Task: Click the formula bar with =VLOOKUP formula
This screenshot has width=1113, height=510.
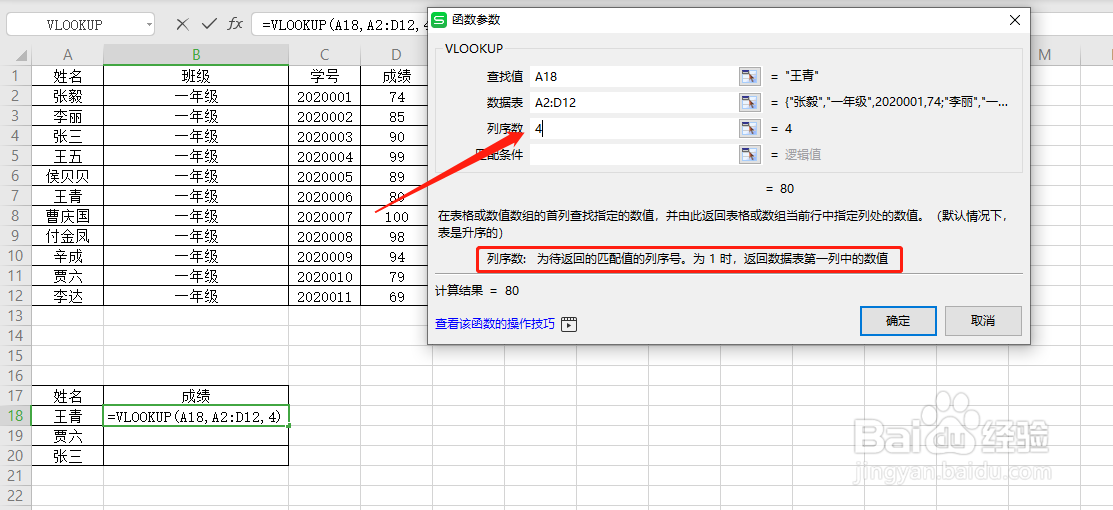Action: click(339, 25)
